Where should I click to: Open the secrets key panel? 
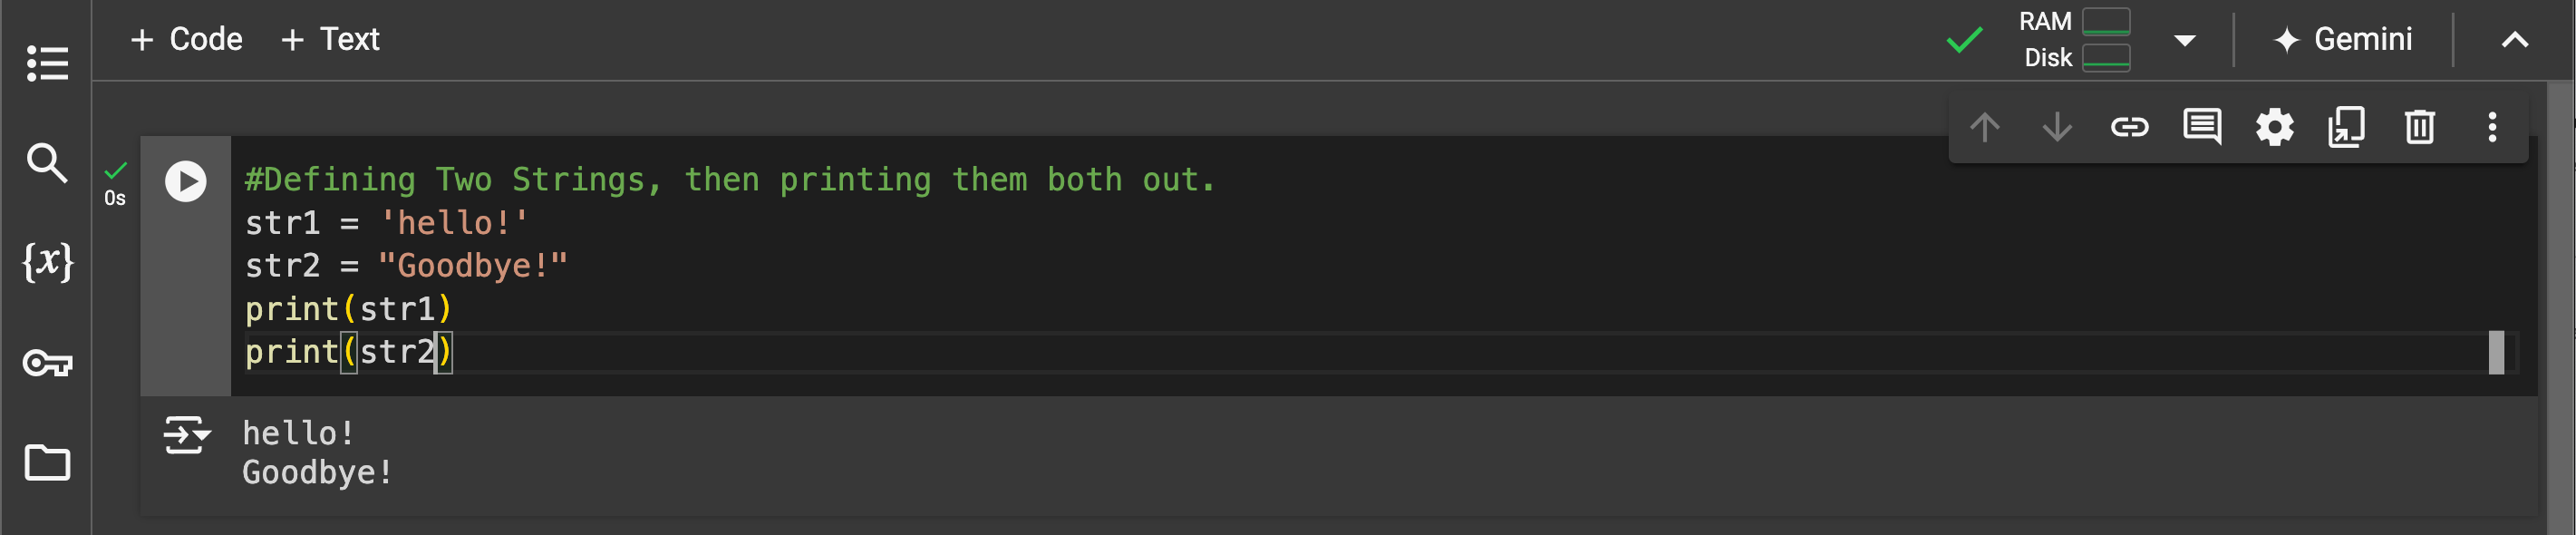[x=47, y=362]
